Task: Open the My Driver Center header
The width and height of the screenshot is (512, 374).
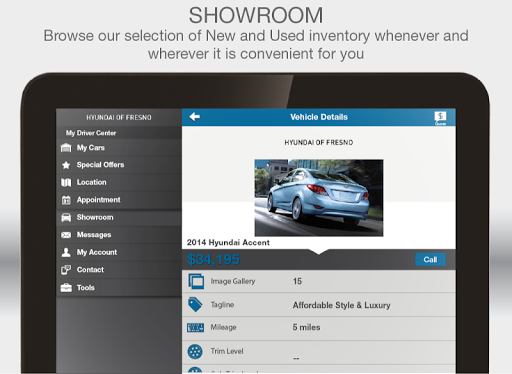Action: point(91,133)
